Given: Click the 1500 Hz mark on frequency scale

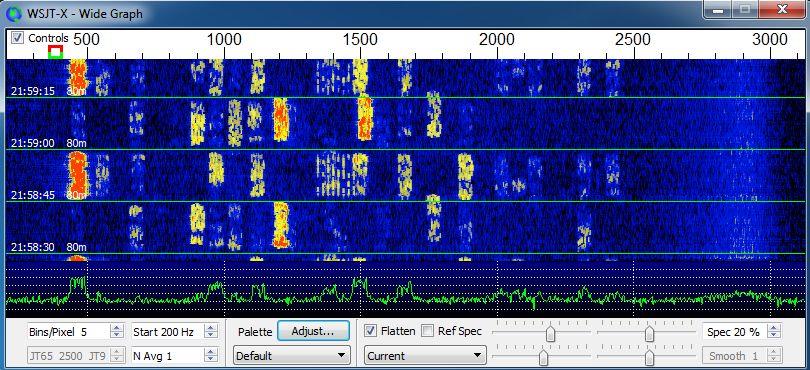Looking at the screenshot, I should (360, 40).
